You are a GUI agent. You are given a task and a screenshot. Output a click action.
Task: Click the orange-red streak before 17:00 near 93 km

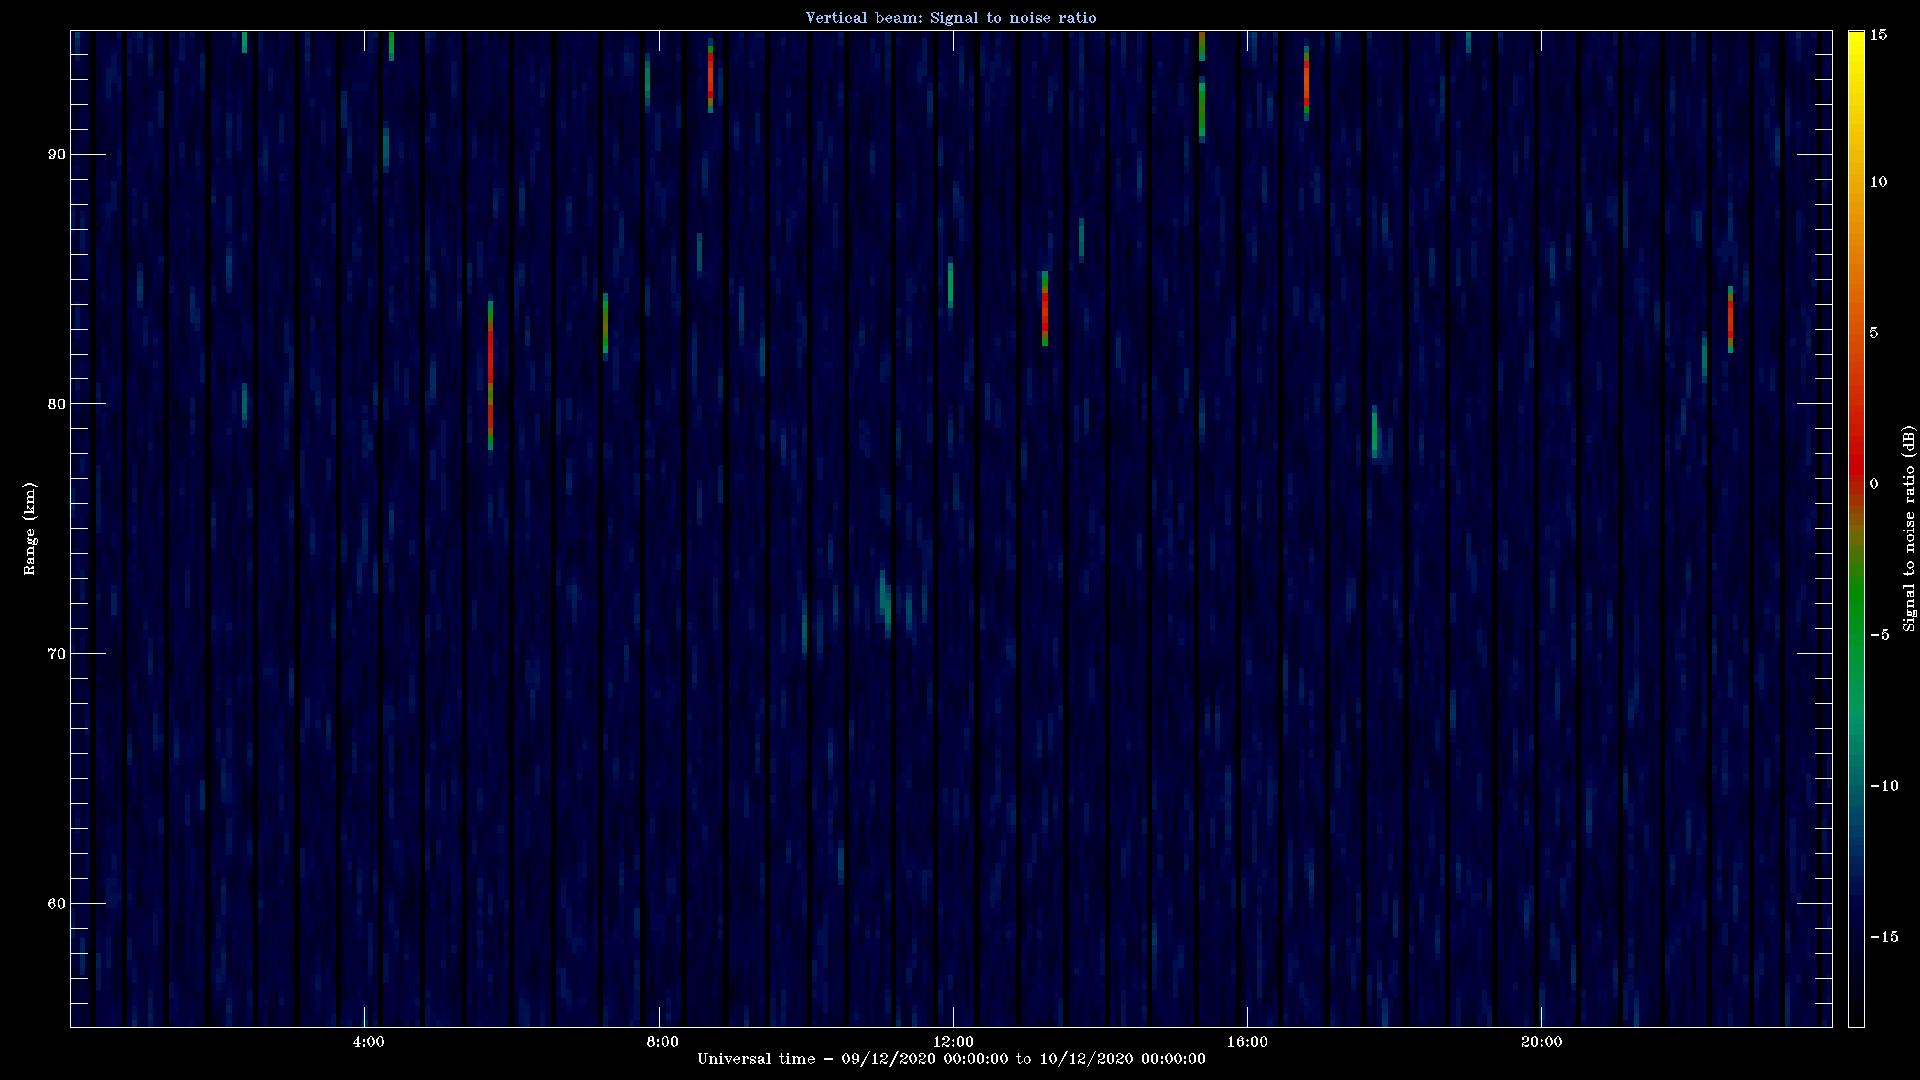click(x=1306, y=83)
